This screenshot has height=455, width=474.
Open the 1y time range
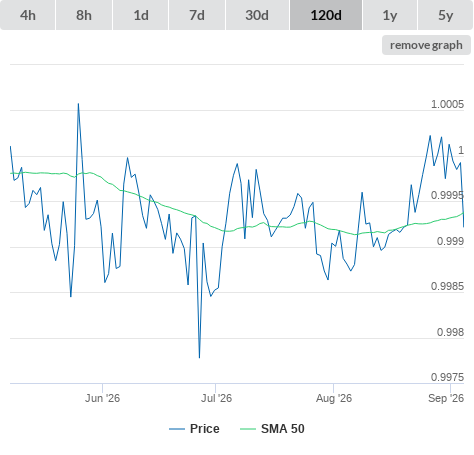click(x=390, y=15)
